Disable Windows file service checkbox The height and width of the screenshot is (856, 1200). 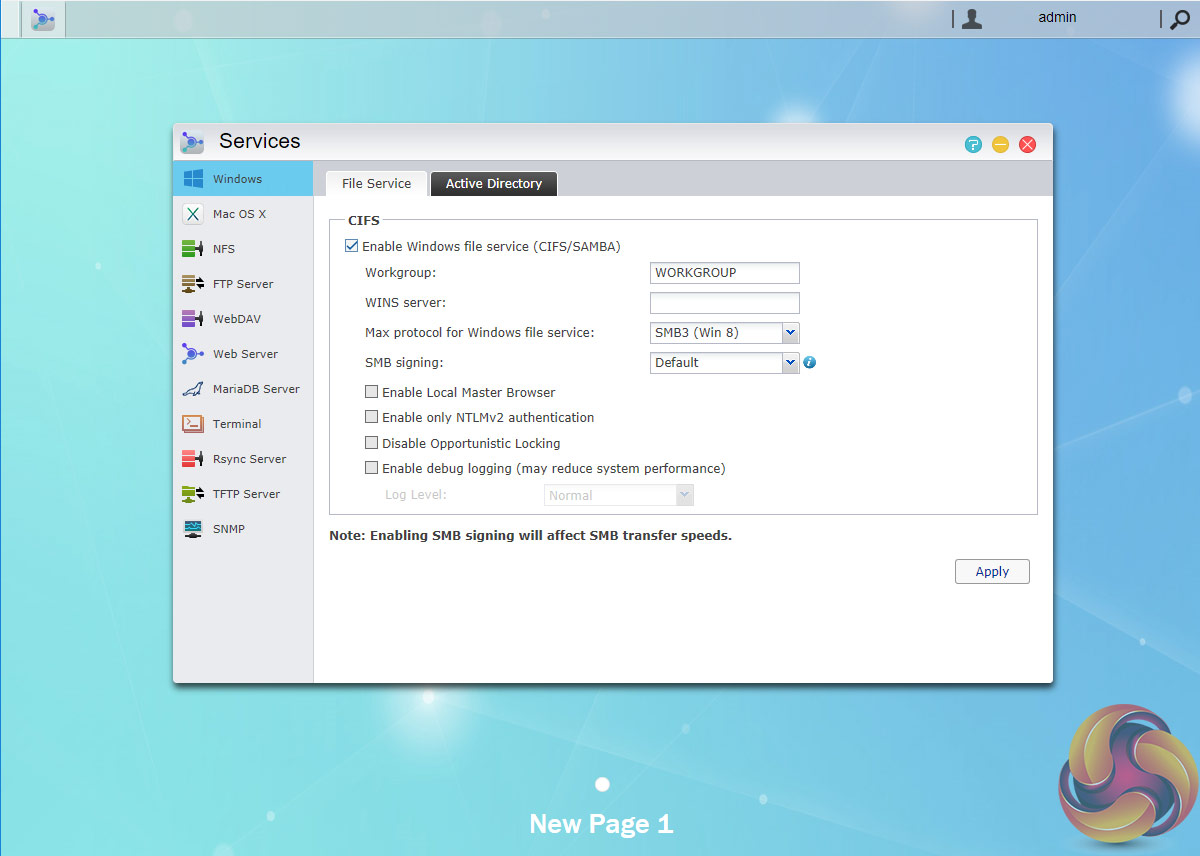(x=351, y=246)
